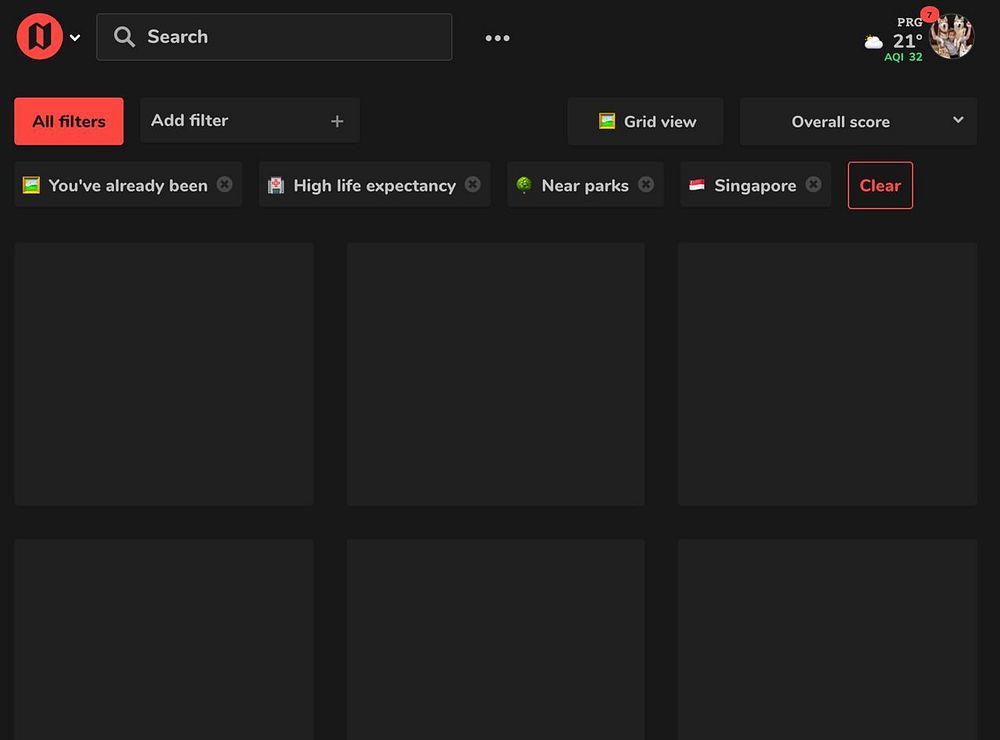This screenshot has height=740, width=1000.
Task: Click the chevron arrow on Overall score
Action: tap(958, 120)
